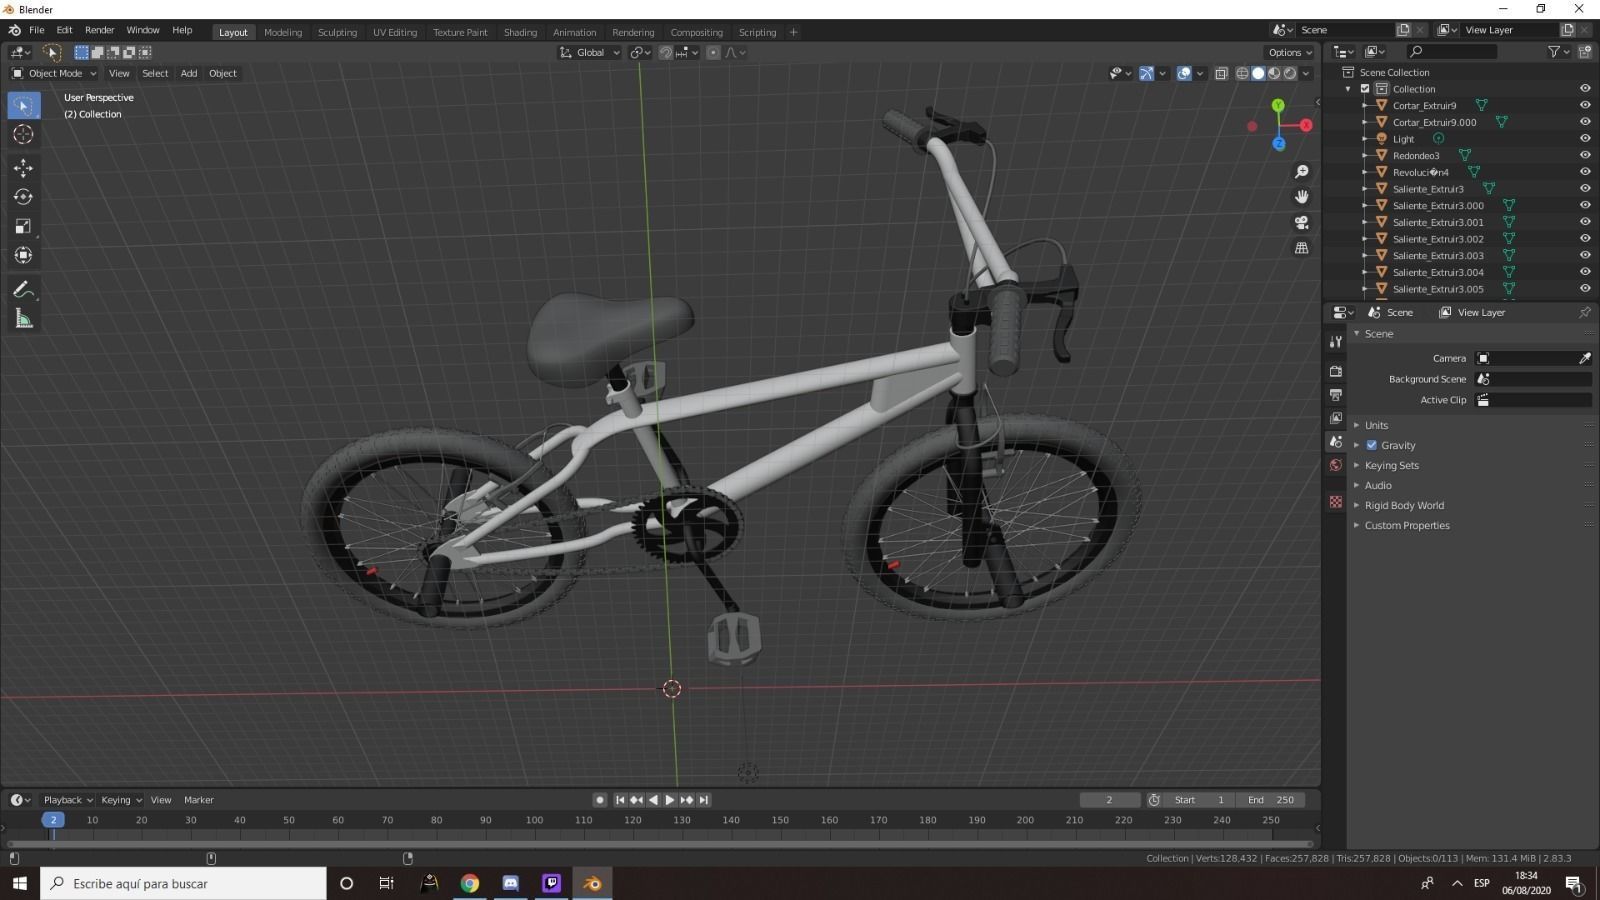Open the Output properties tab icon
1600x900 pixels.
[1335, 395]
